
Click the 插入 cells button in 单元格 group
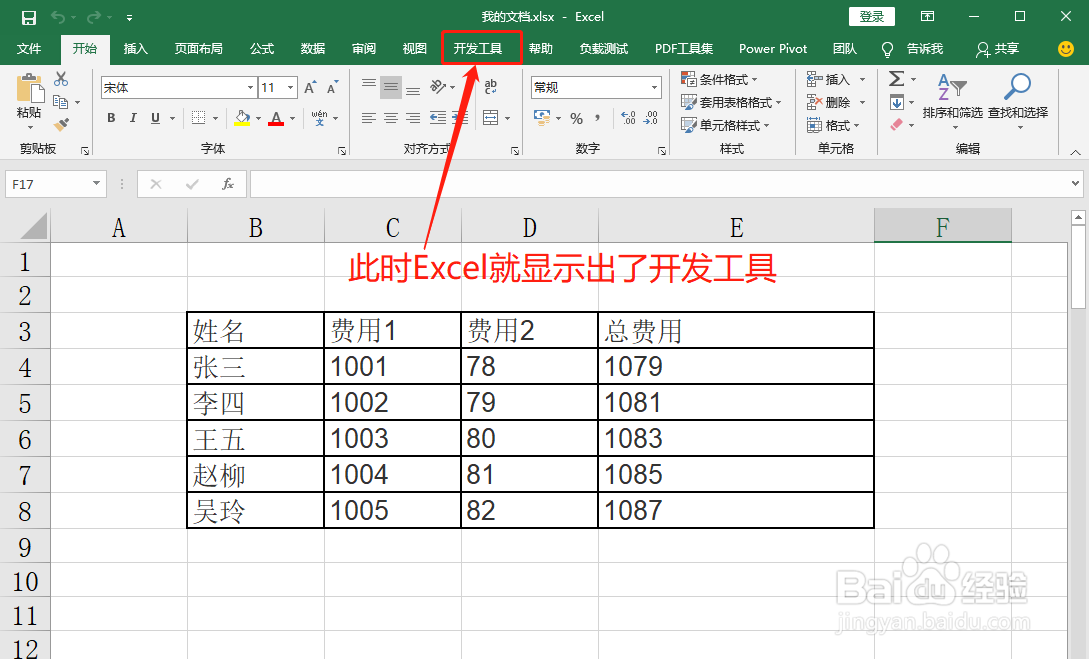tap(836, 79)
